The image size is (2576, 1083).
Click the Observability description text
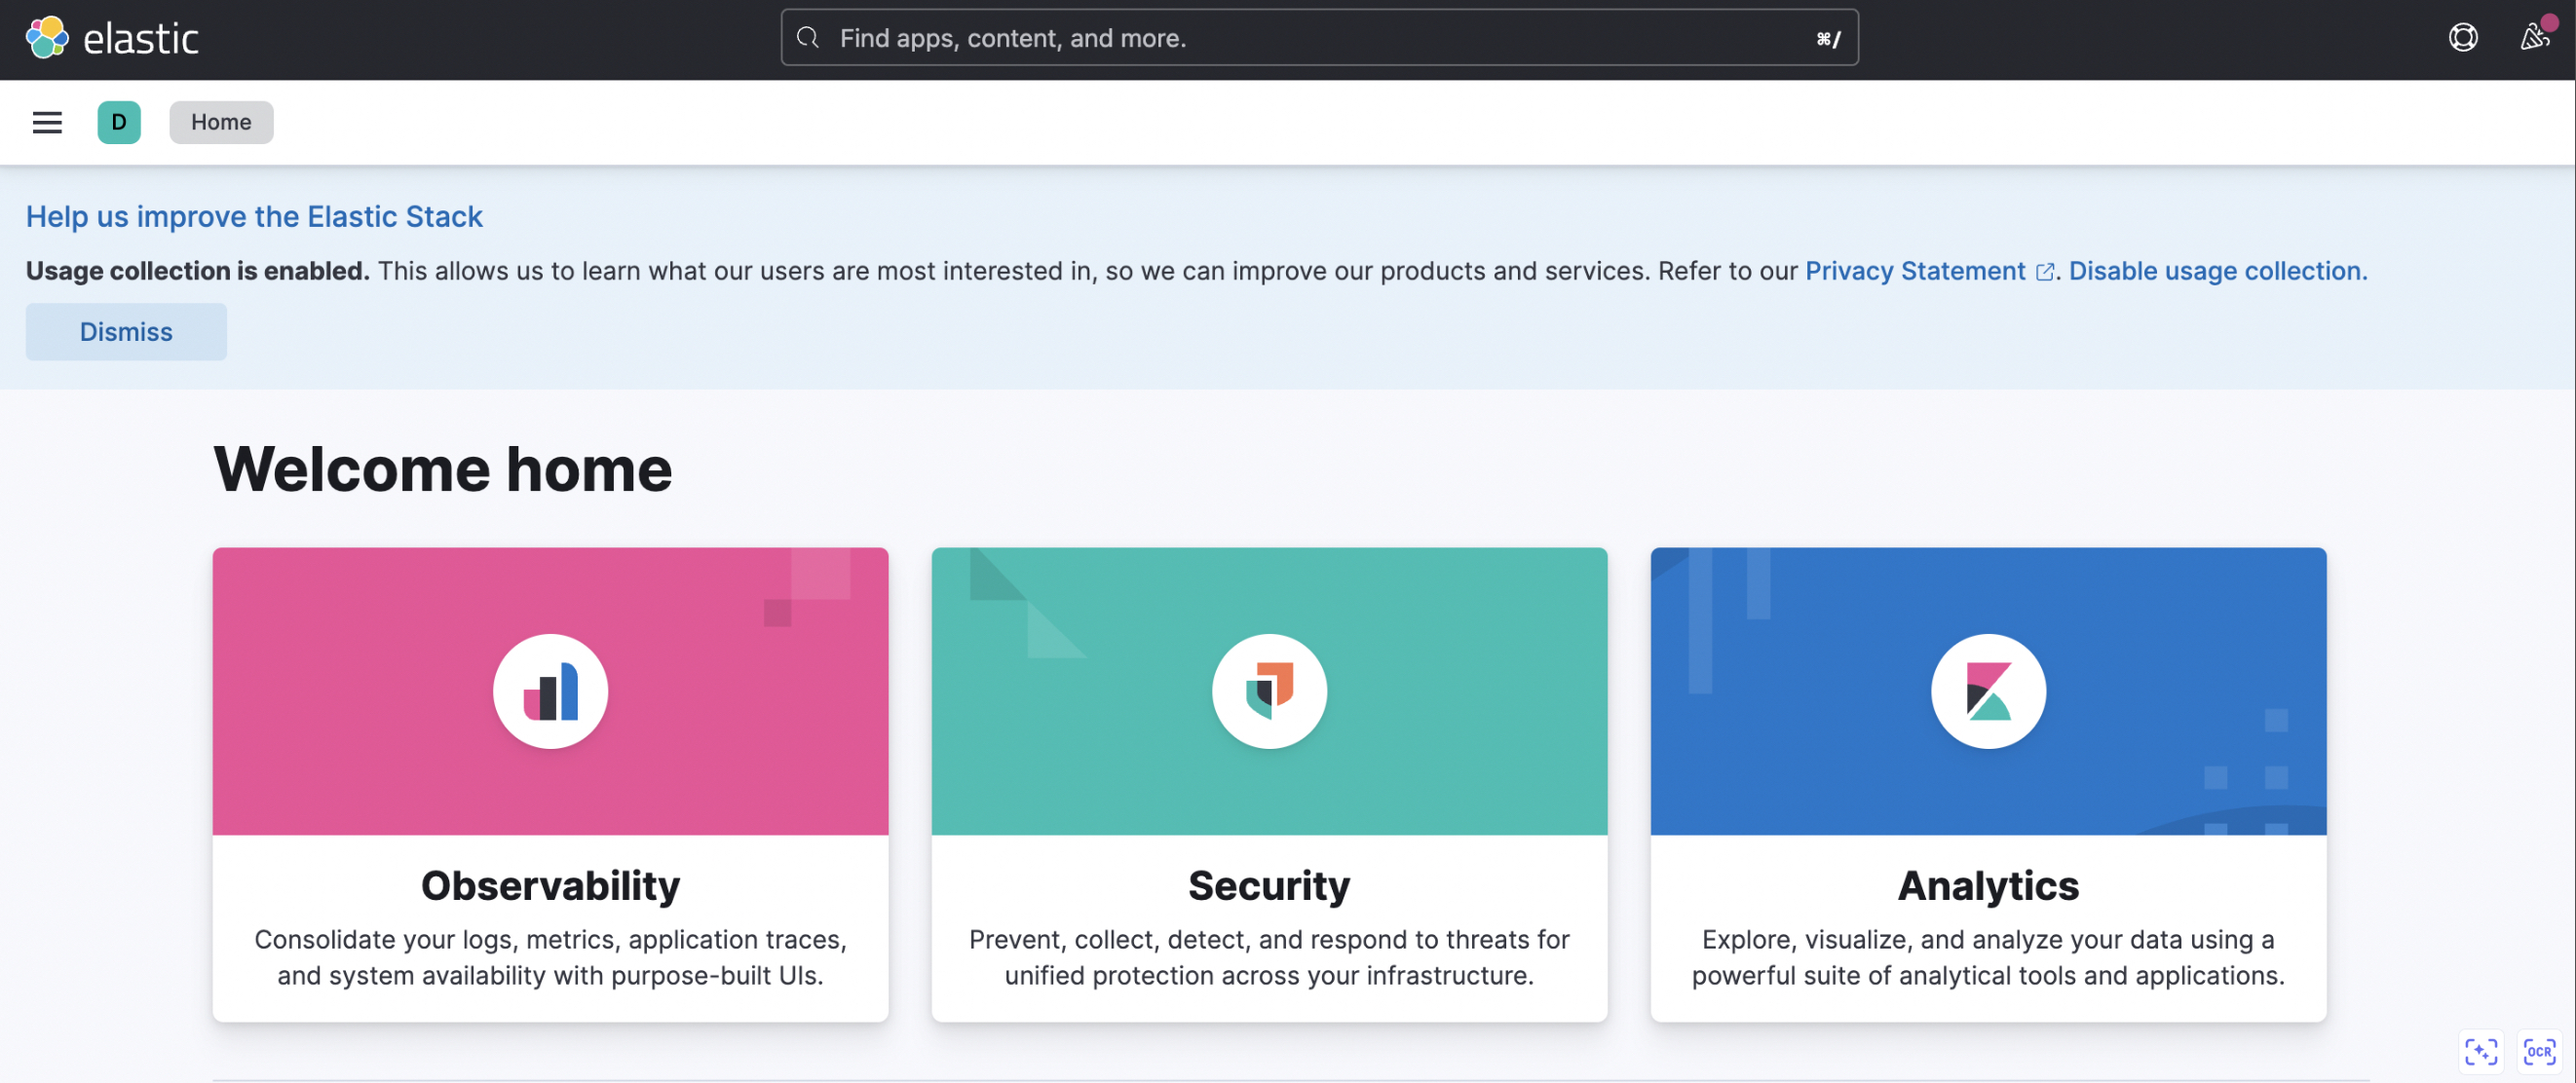click(551, 957)
